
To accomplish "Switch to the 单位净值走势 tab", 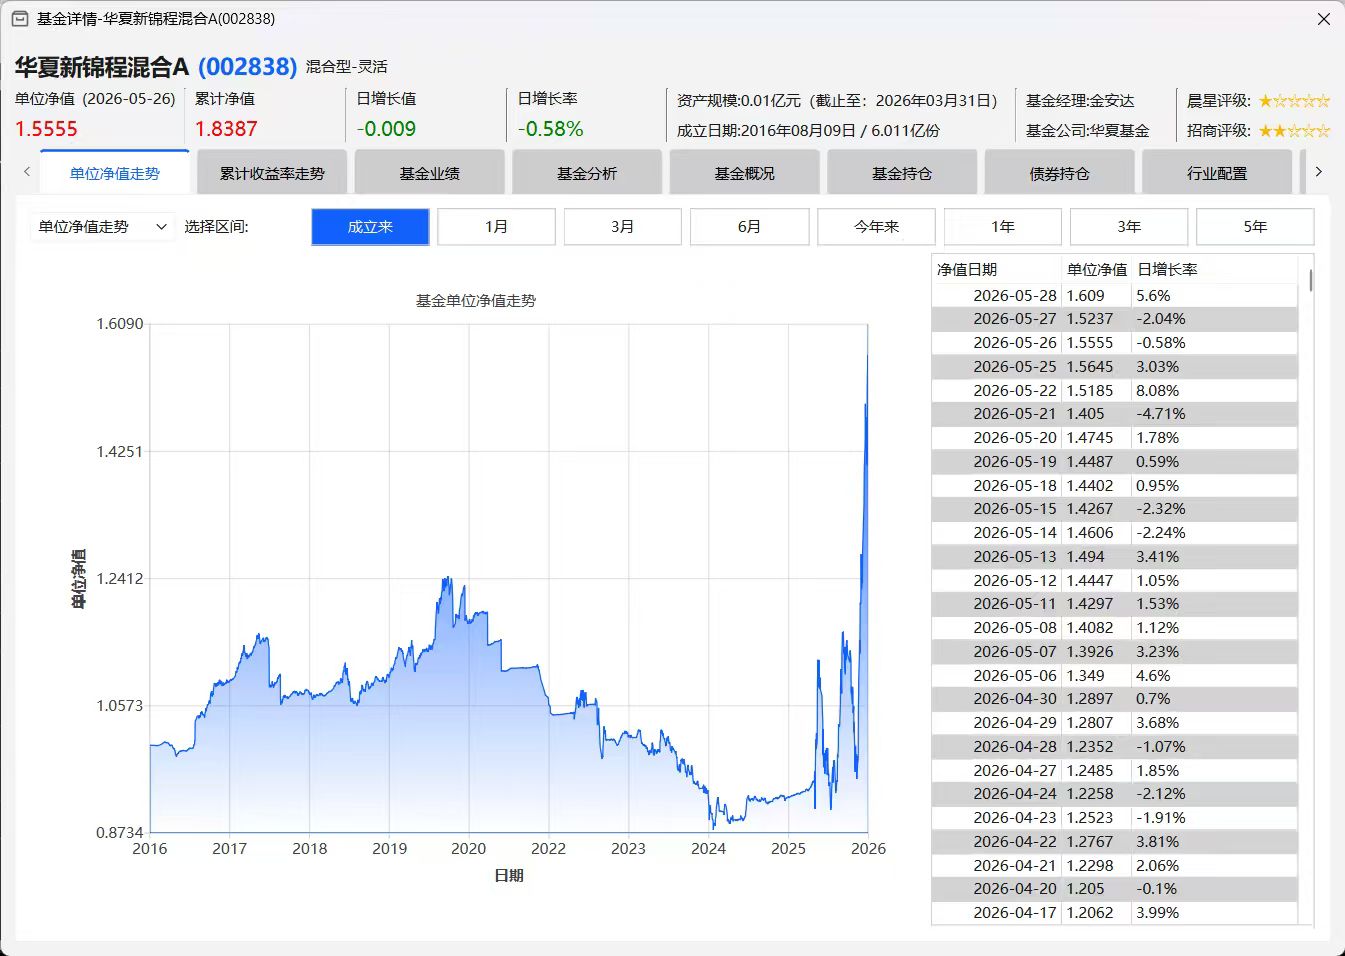I will point(115,173).
